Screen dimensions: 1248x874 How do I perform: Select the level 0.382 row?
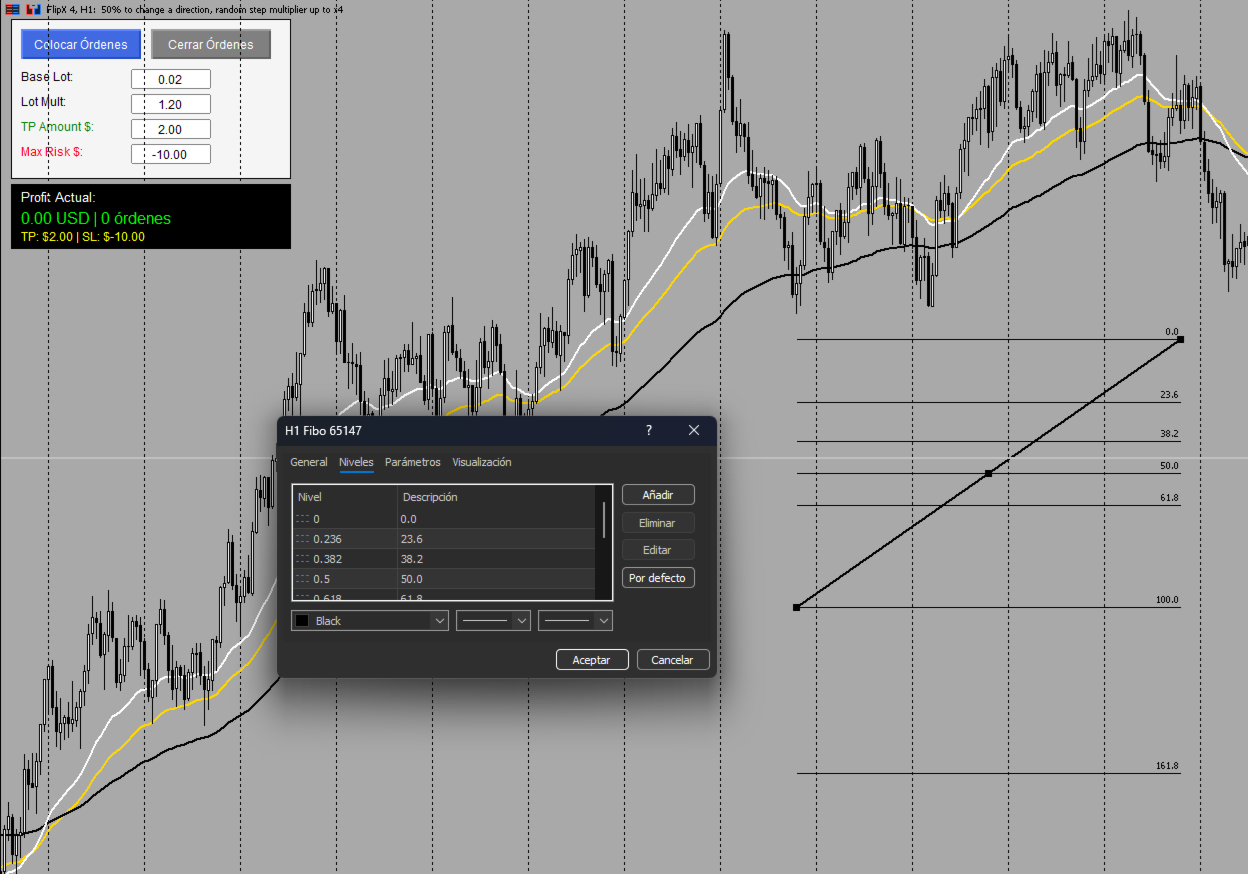[444, 559]
